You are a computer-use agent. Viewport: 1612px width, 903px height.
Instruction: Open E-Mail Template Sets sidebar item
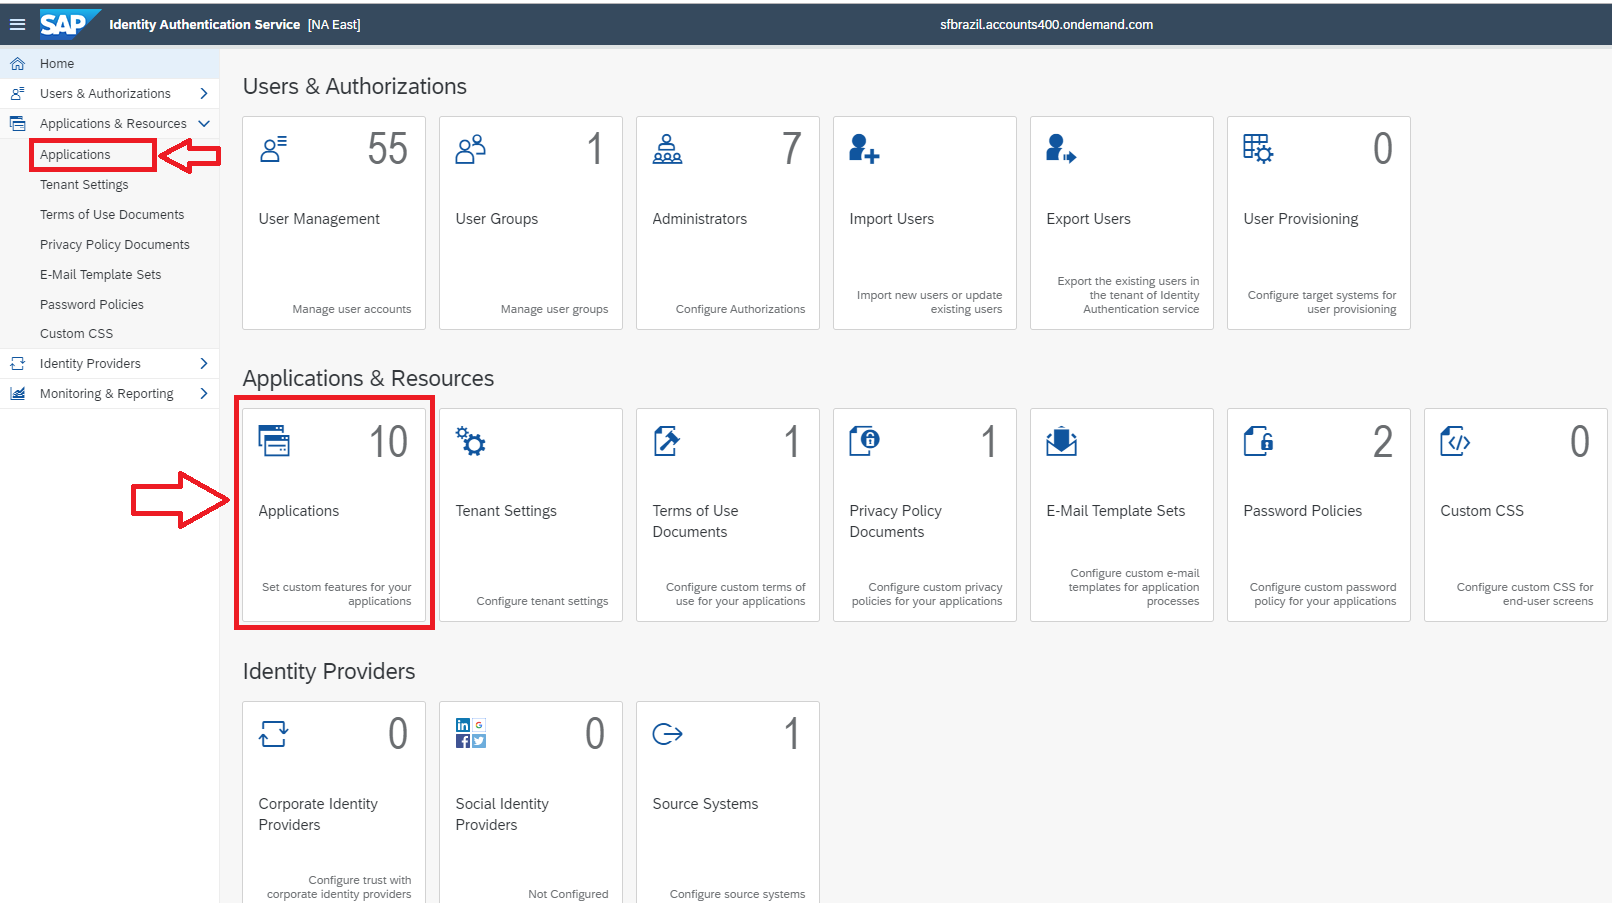[x=100, y=274]
